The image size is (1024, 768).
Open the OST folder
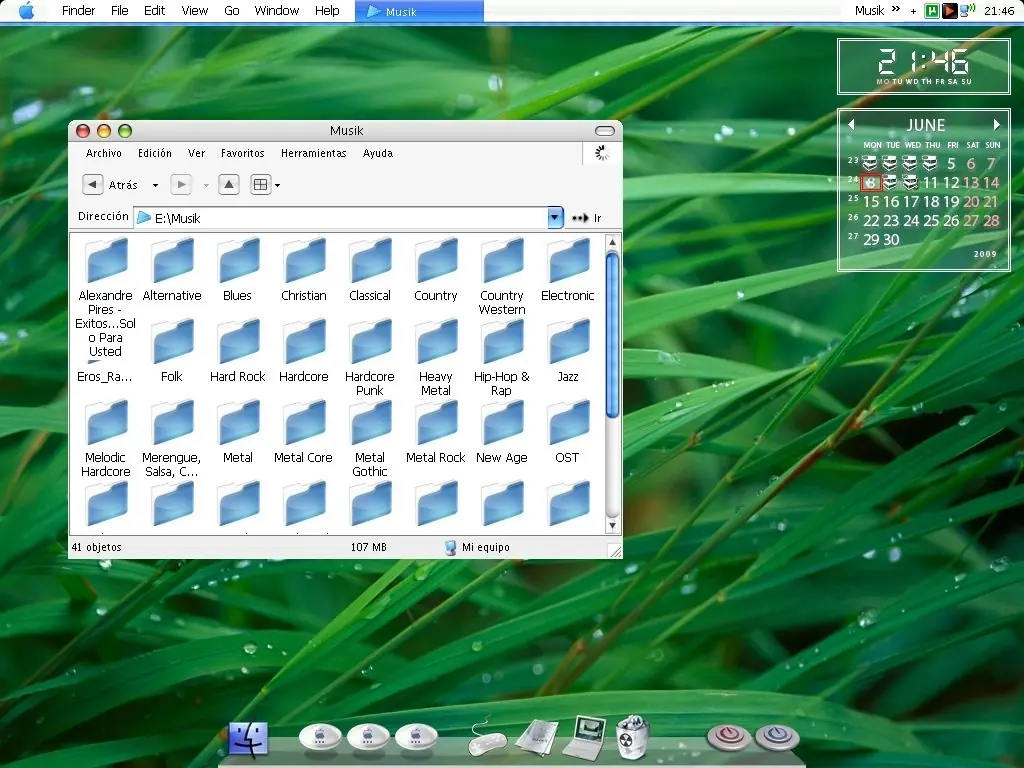coord(568,432)
